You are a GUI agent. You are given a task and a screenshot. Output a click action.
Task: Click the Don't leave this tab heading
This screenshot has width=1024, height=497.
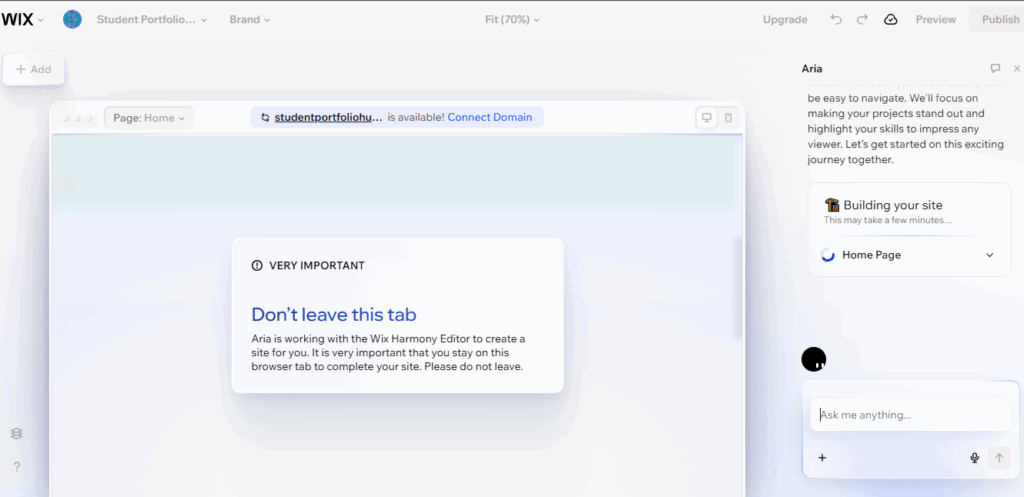[334, 315]
